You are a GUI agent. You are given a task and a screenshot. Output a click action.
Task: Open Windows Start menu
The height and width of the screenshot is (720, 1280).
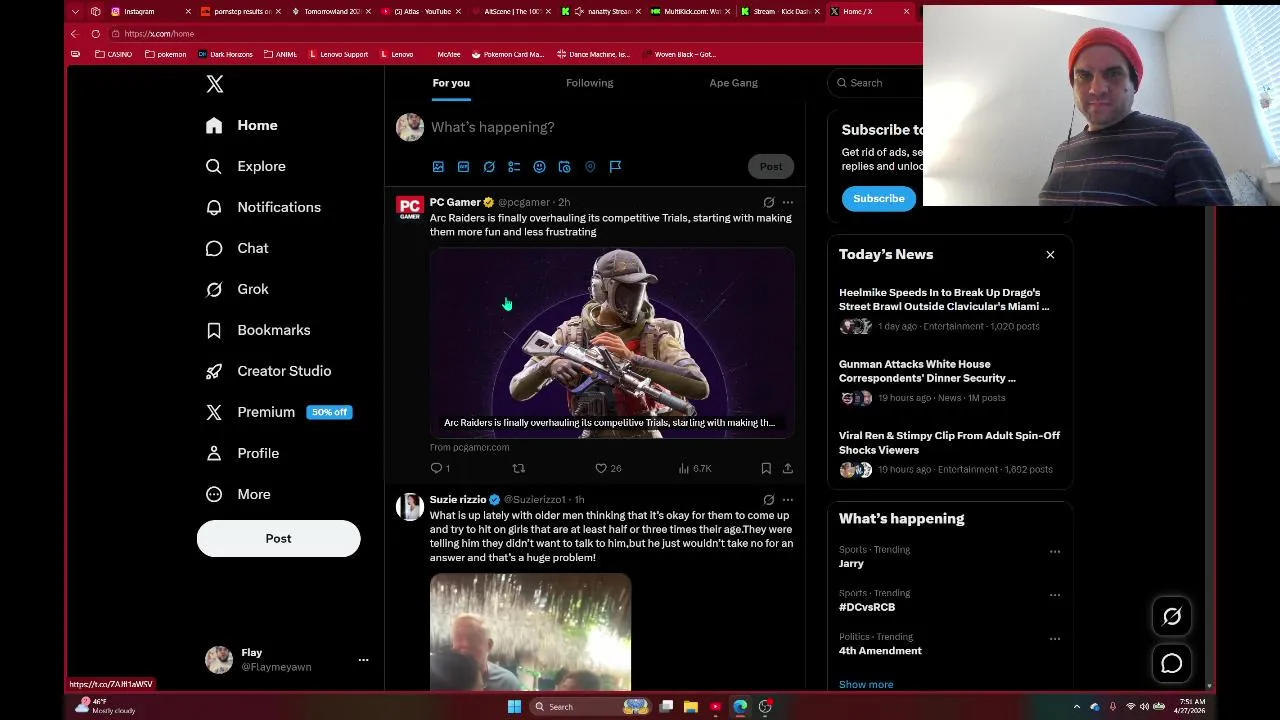[x=514, y=707]
